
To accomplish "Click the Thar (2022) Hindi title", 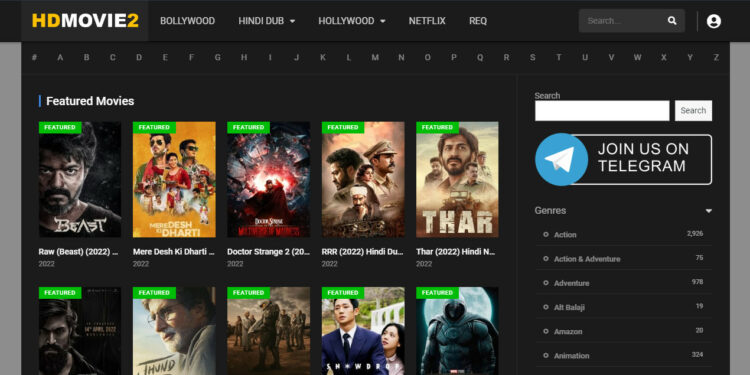I will [456, 252].
